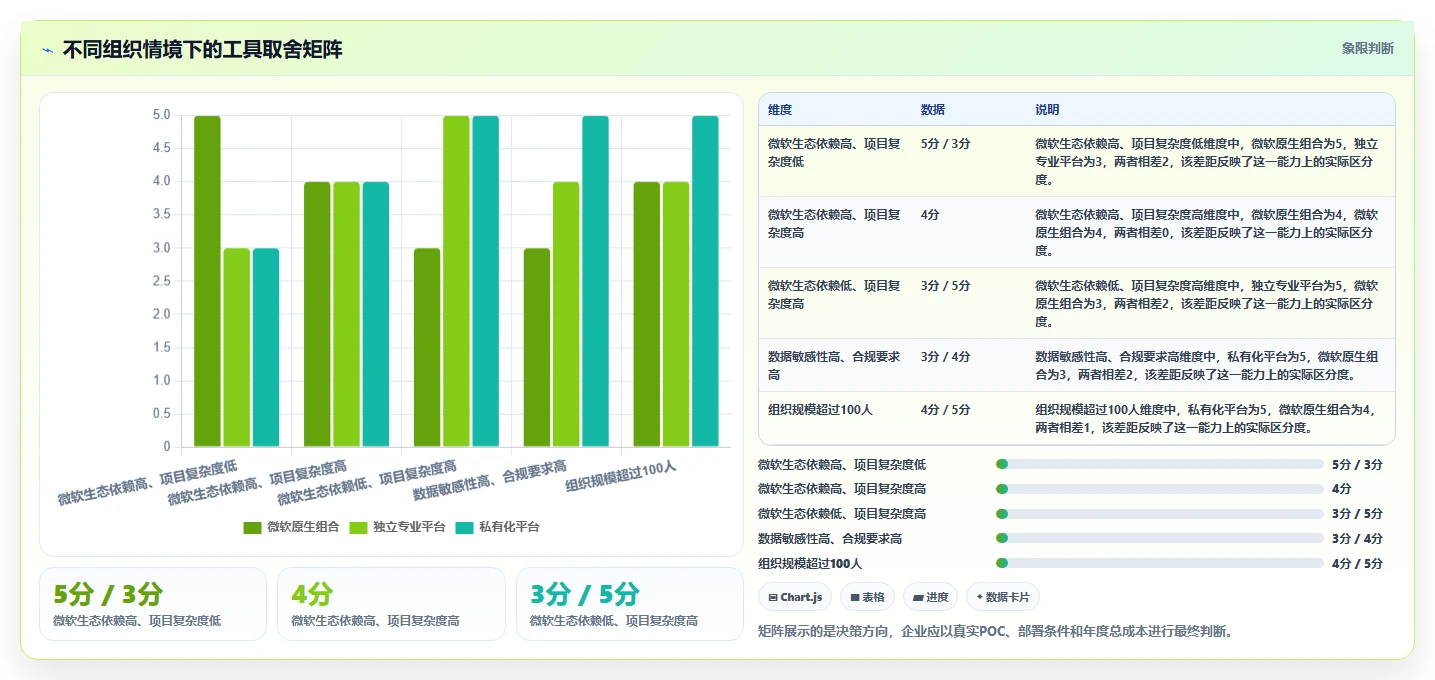Click the 数据 column header
The width and height of the screenshot is (1435, 680).
[x=933, y=110]
